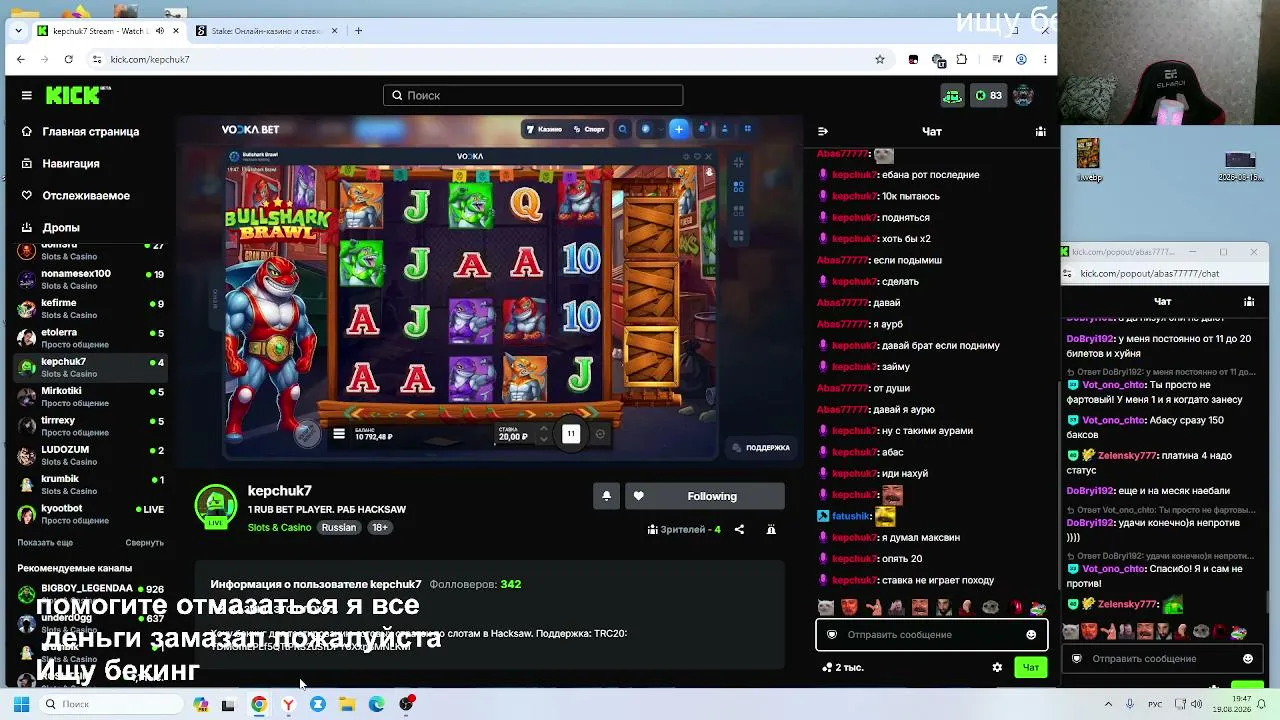This screenshot has width=1280, height=720.
Task: Open Дропы in the sidebar
Action: tap(60, 227)
